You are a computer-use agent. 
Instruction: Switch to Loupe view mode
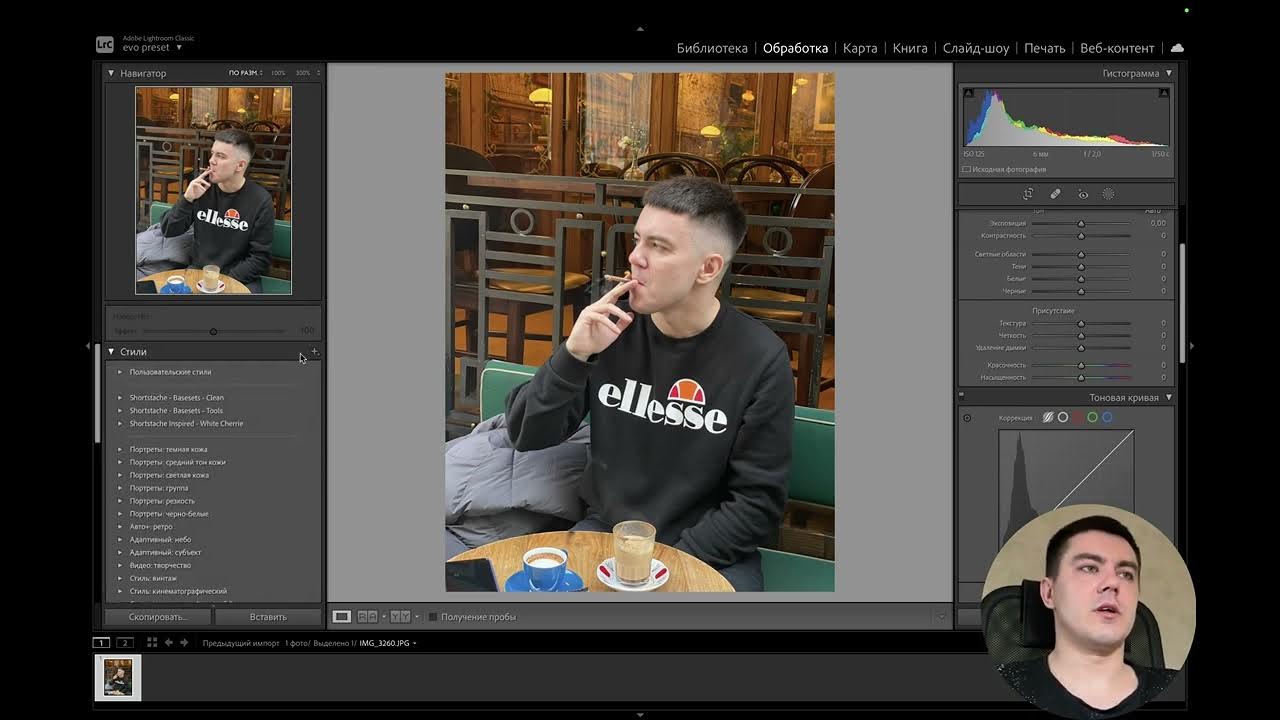coord(342,617)
